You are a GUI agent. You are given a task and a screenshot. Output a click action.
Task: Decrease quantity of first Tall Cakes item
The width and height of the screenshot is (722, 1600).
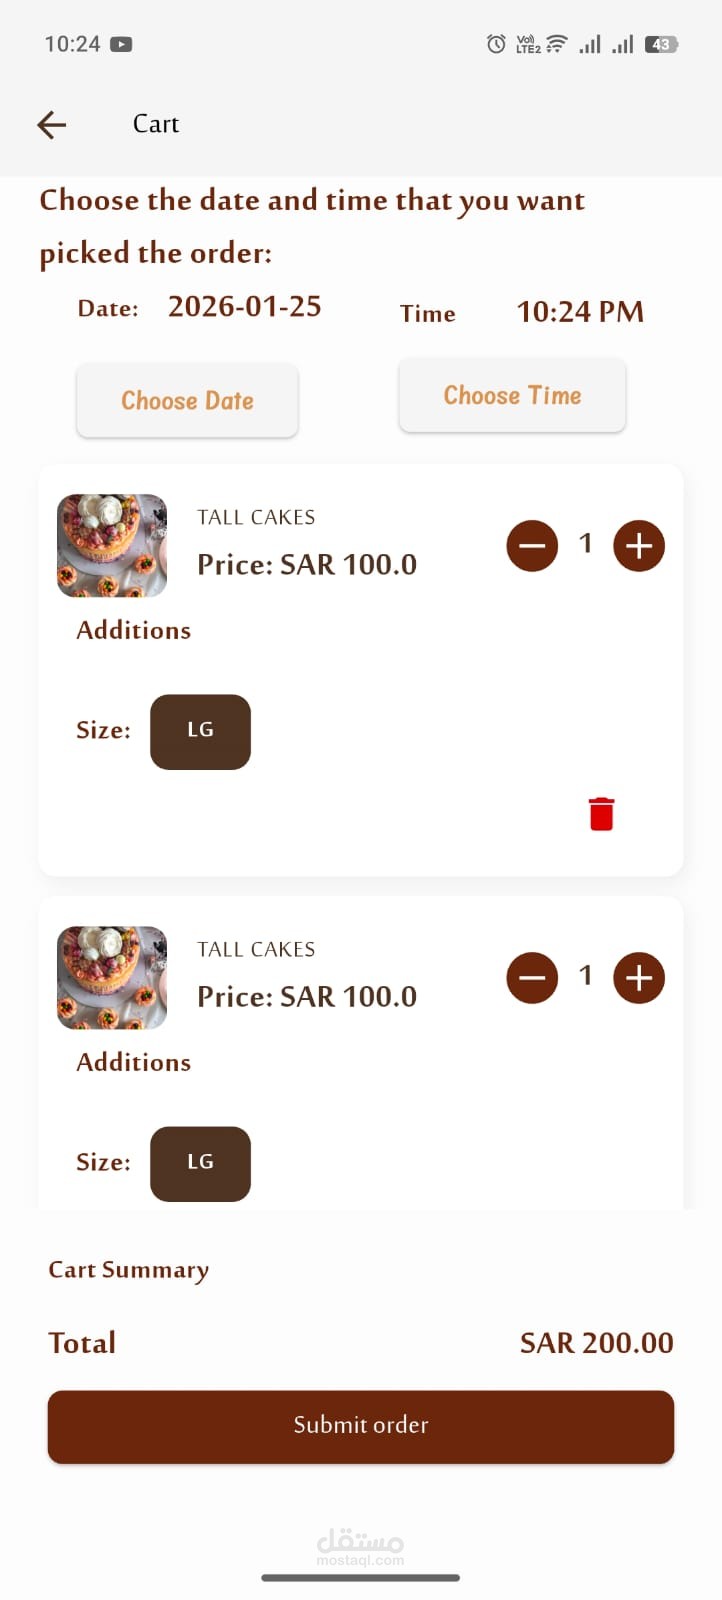(x=532, y=546)
